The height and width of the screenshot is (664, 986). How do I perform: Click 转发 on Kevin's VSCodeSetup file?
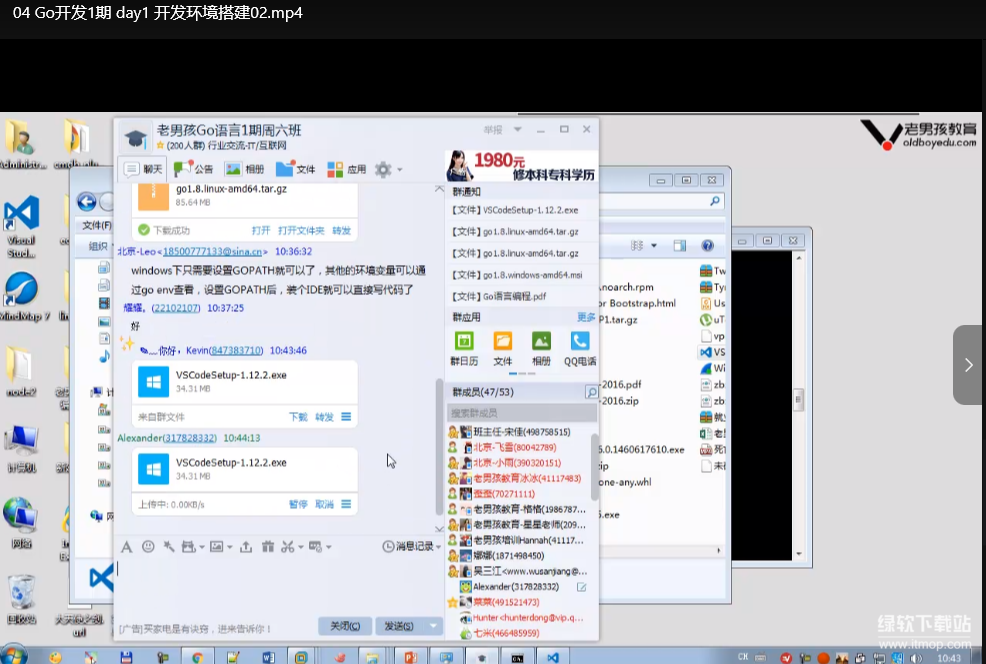pyautogui.click(x=324, y=417)
